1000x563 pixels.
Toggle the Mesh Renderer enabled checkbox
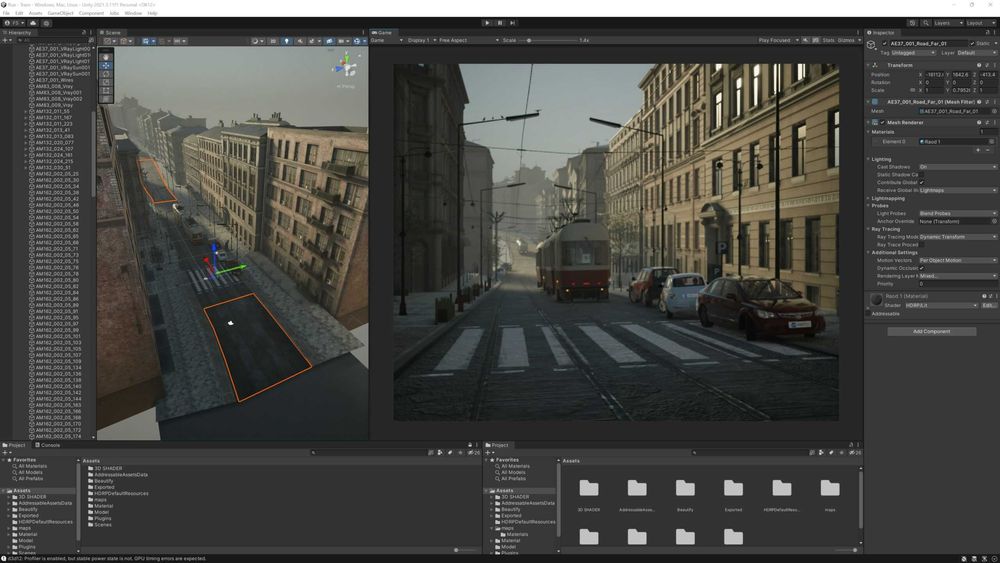882,123
